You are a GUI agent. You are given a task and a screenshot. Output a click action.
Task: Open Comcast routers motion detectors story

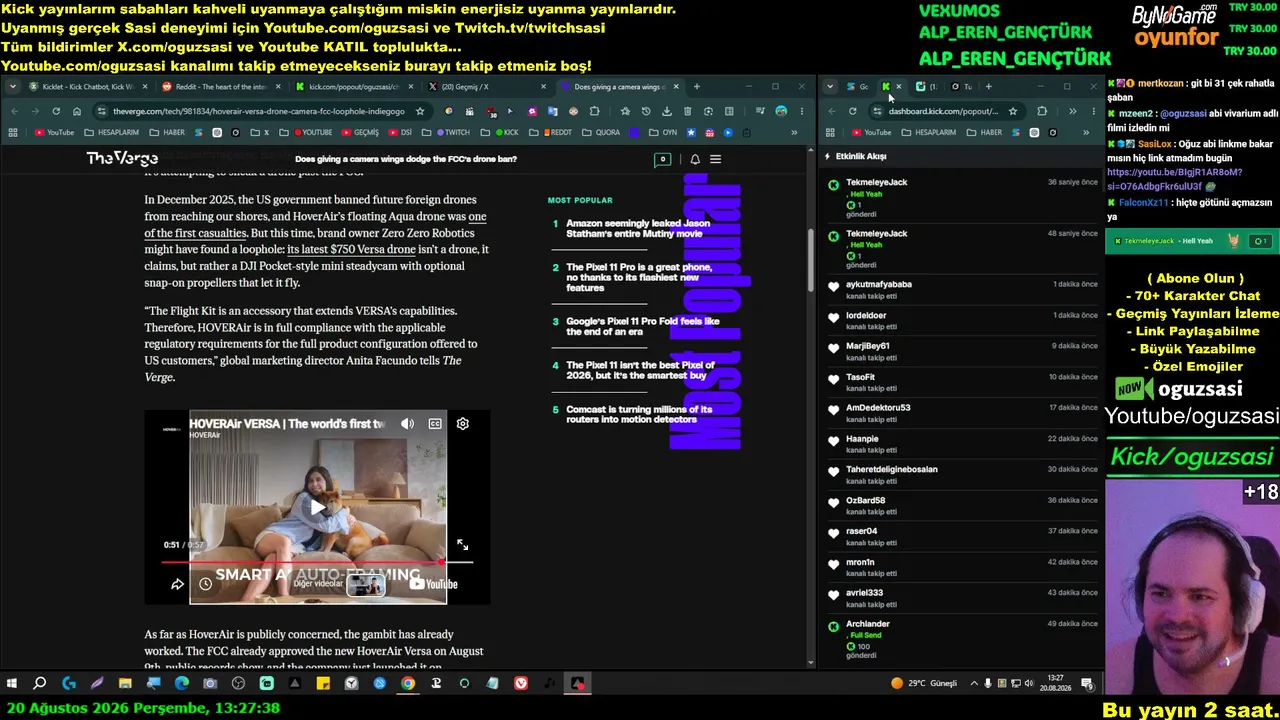(639, 415)
